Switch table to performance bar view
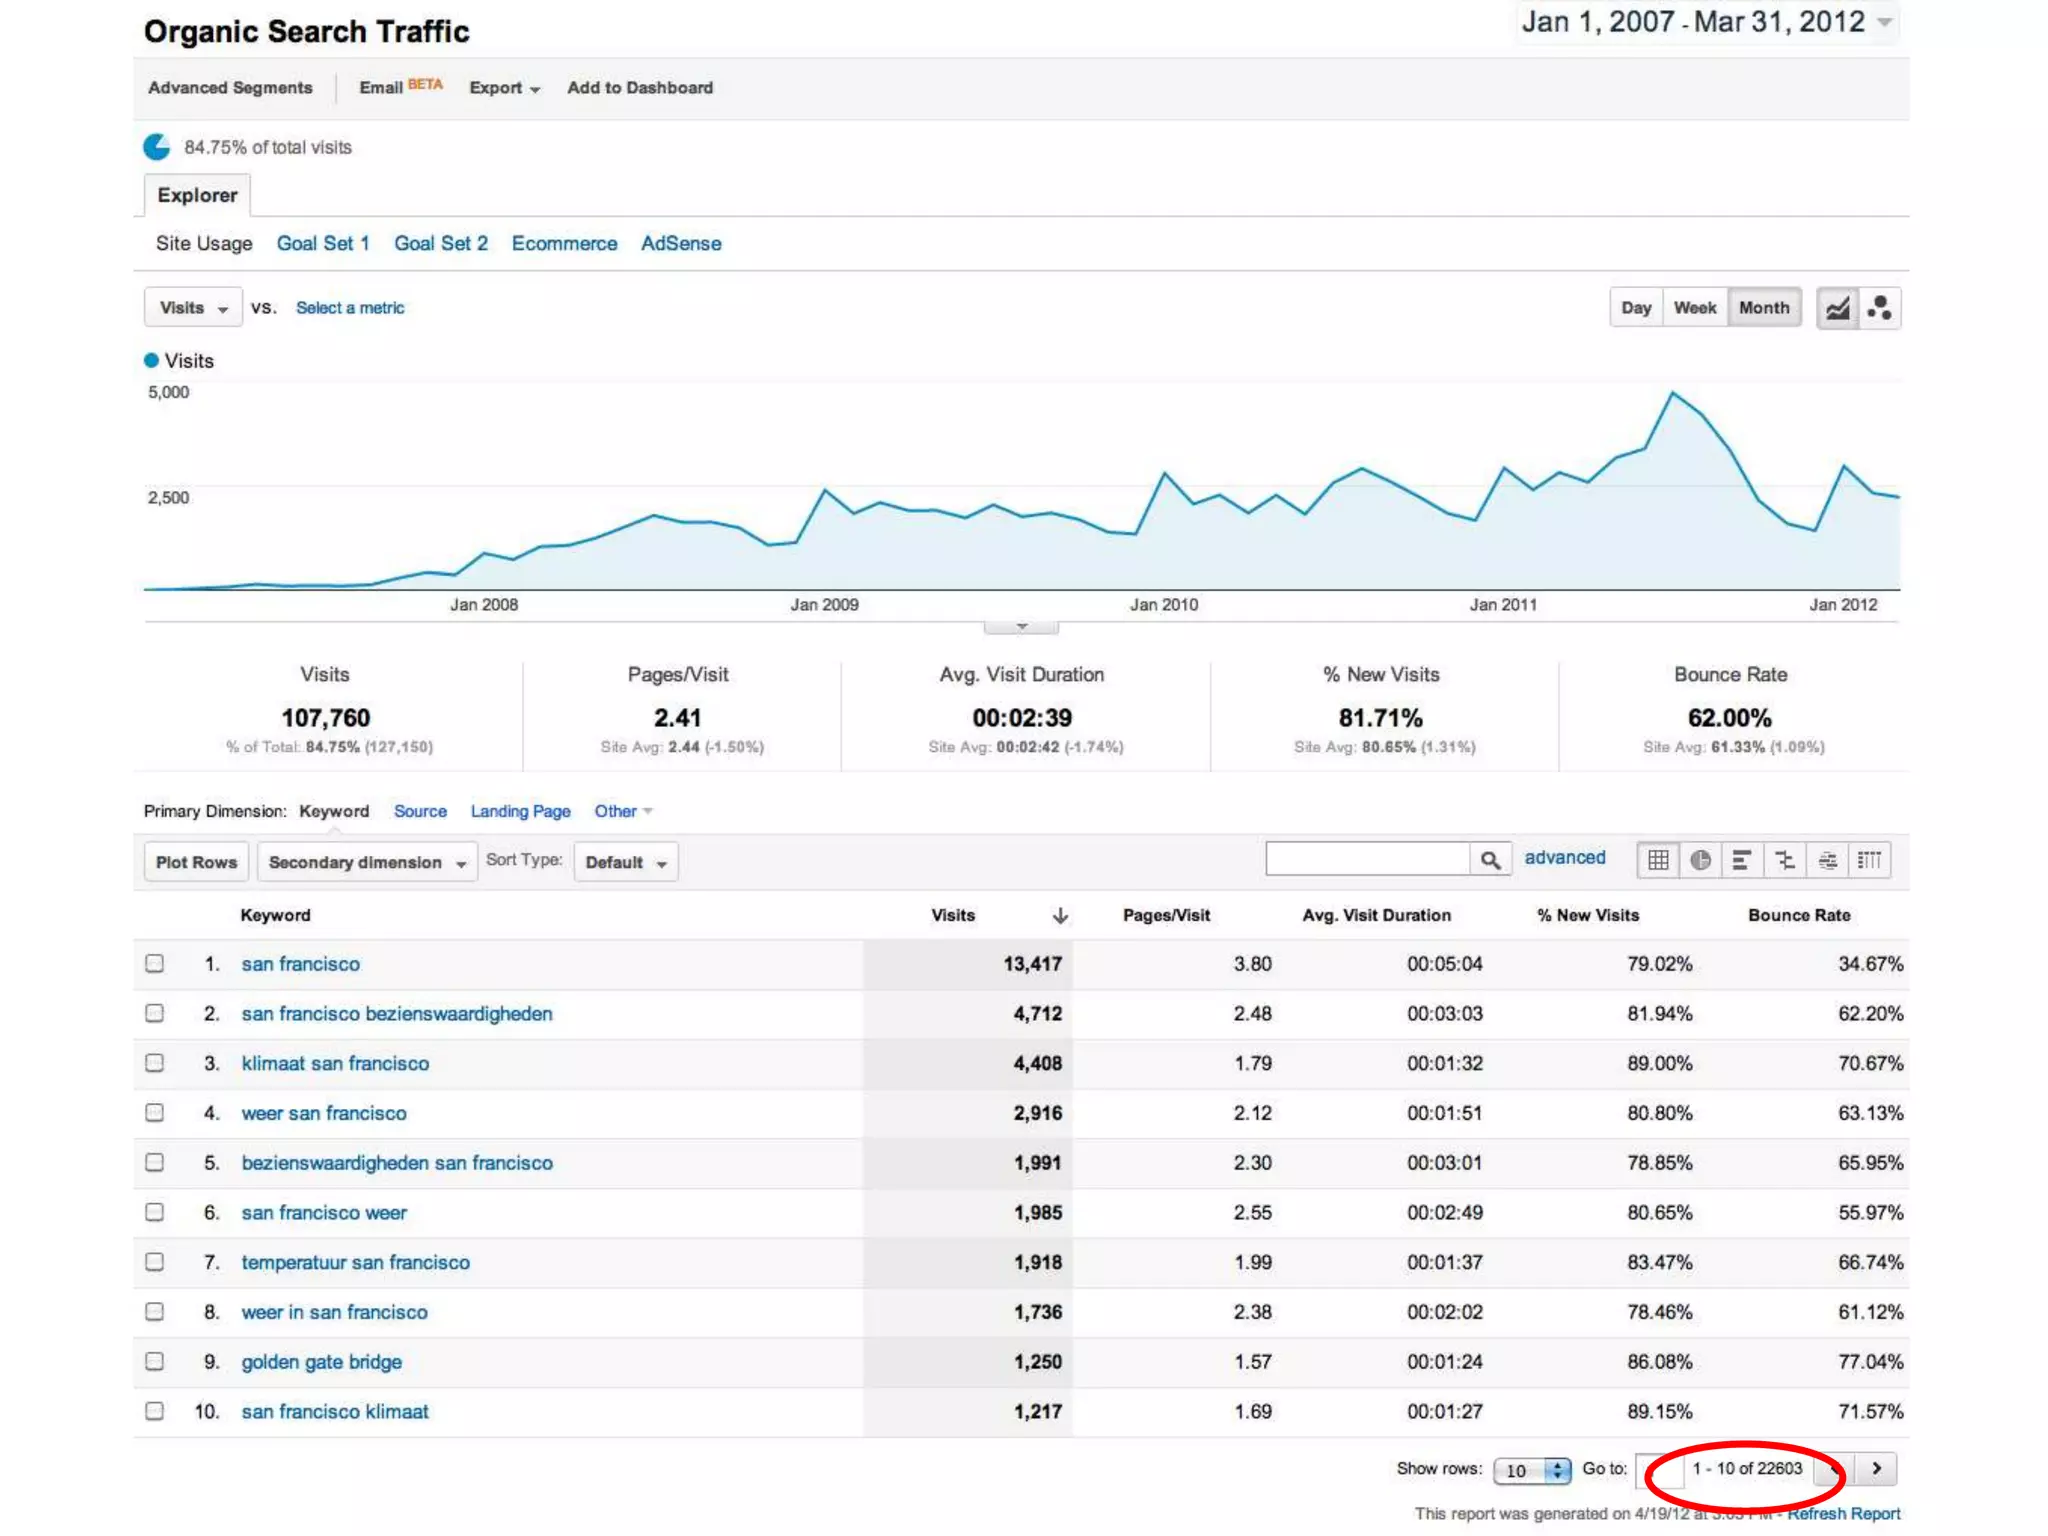 click(x=1742, y=860)
